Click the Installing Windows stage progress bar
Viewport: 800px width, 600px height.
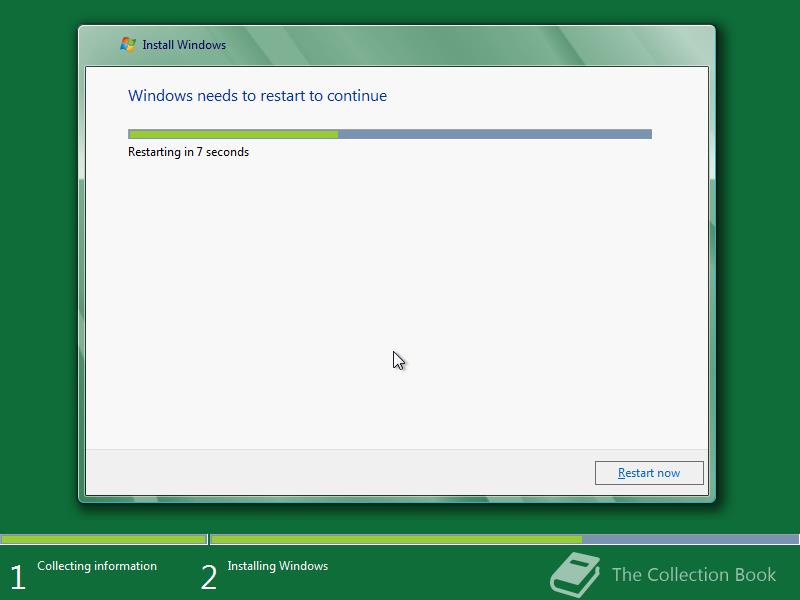505,539
